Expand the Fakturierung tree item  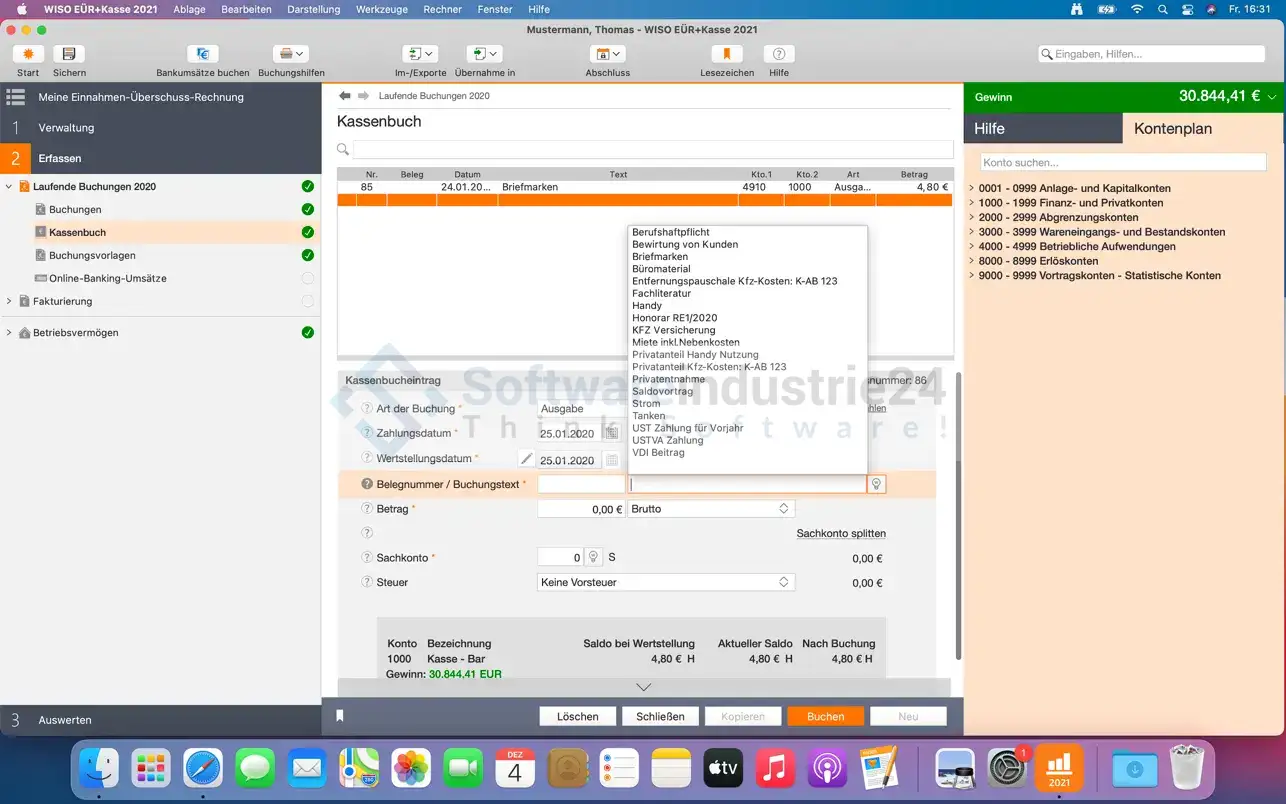(9, 301)
